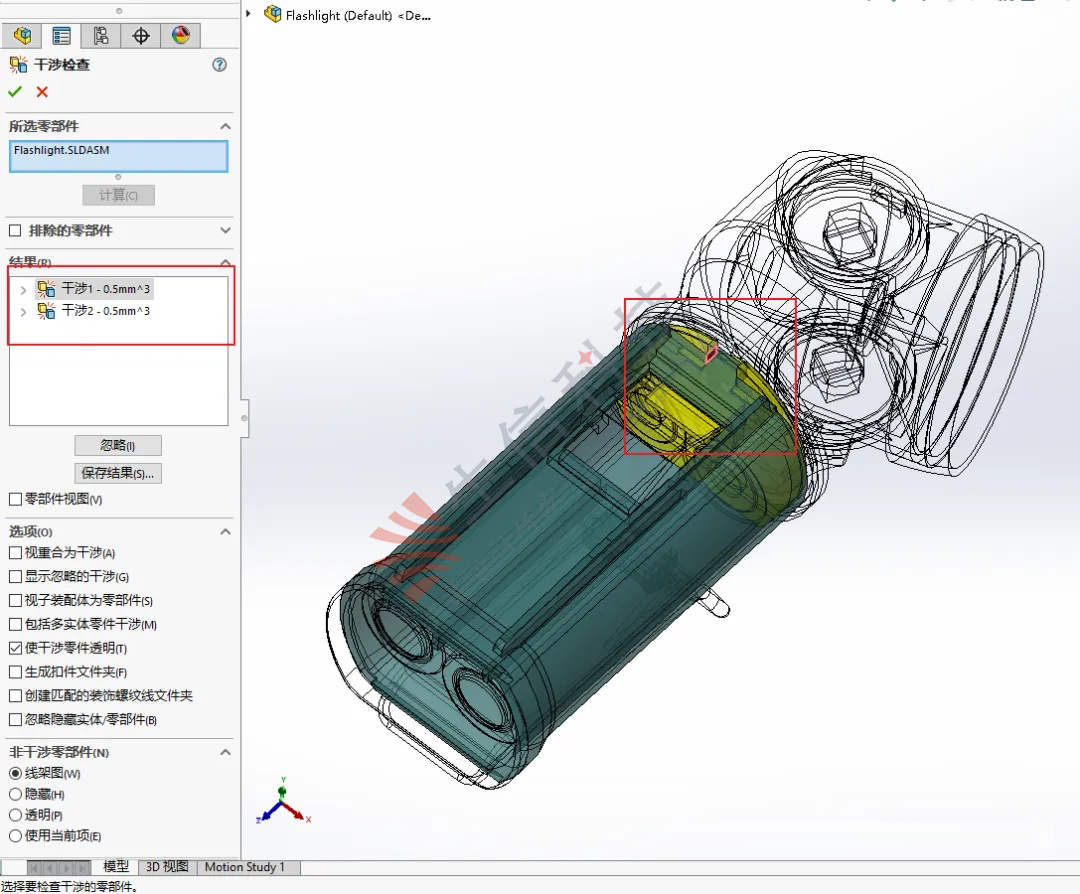Enable 视重合为干涉 option
The height and width of the screenshot is (894, 1080).
point(13,552)
